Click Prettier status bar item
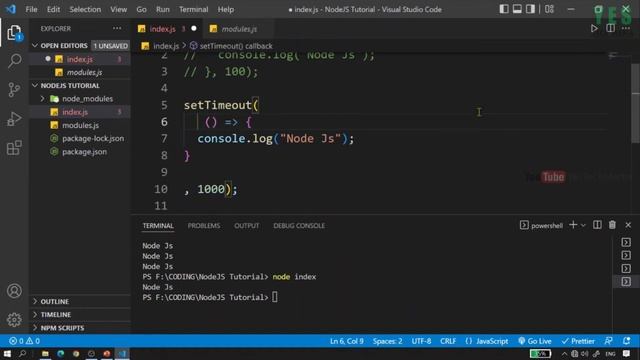 (x=578, y=341)
